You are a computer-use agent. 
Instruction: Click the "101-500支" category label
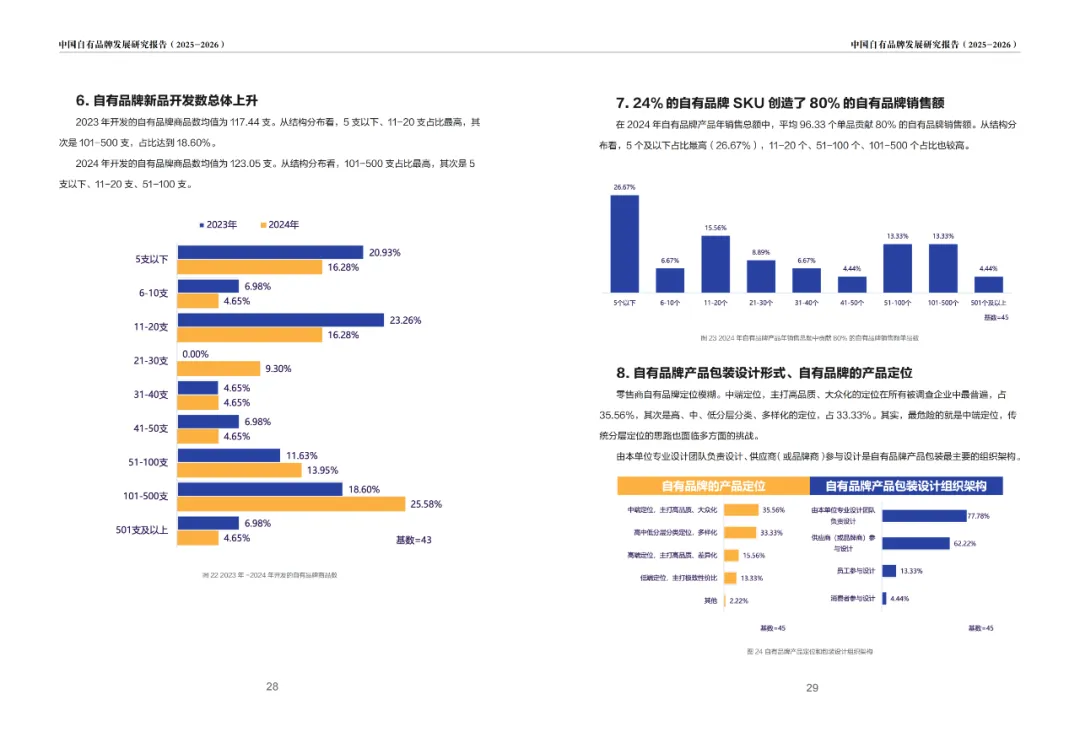[145, 496]
